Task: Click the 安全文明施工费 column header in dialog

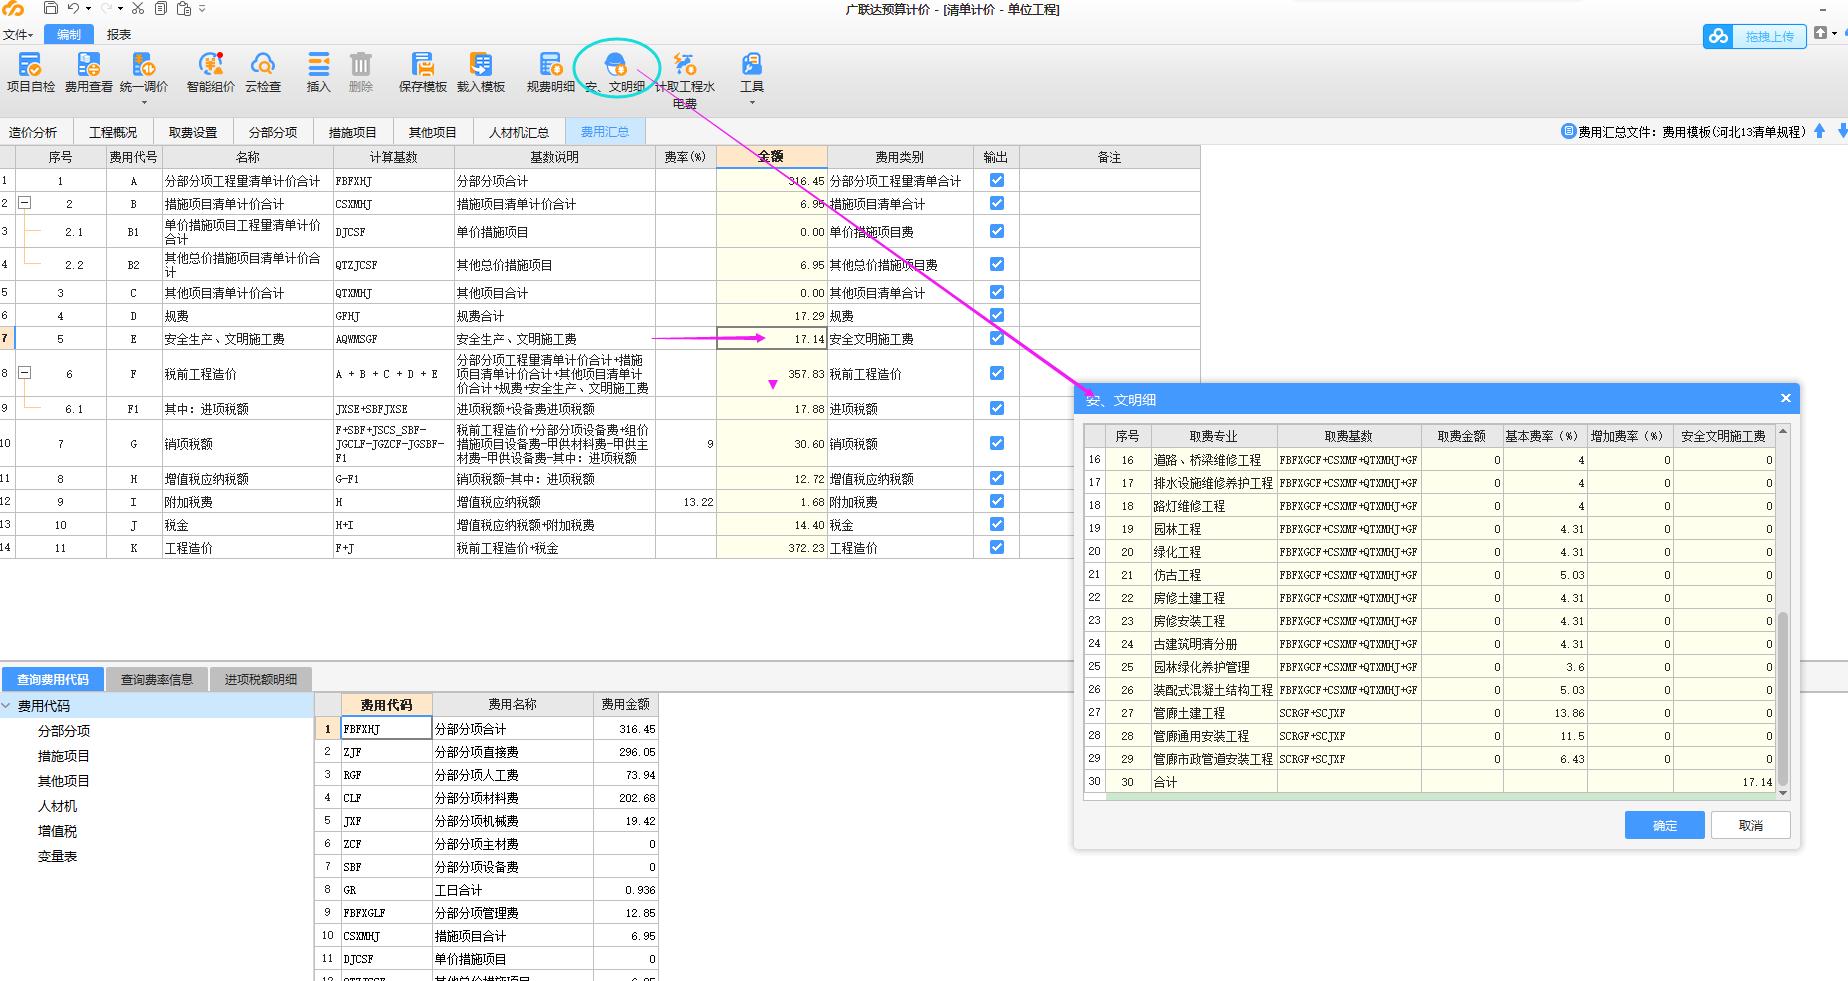Action: 1724,436
